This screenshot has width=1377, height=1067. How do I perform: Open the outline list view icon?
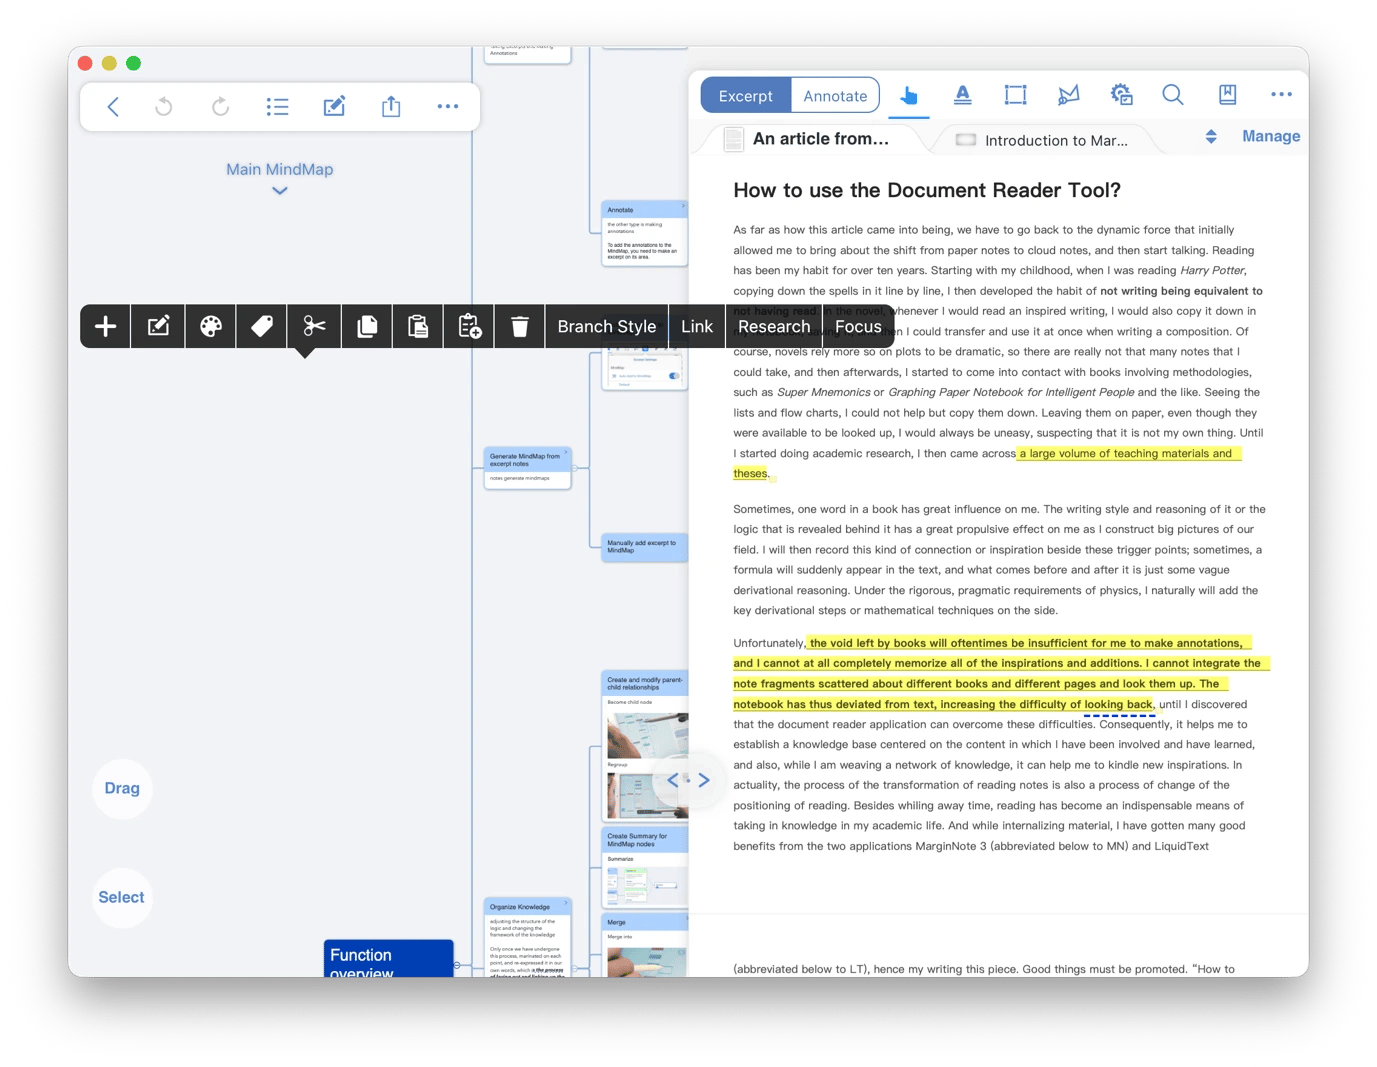[x=278, y=107]
